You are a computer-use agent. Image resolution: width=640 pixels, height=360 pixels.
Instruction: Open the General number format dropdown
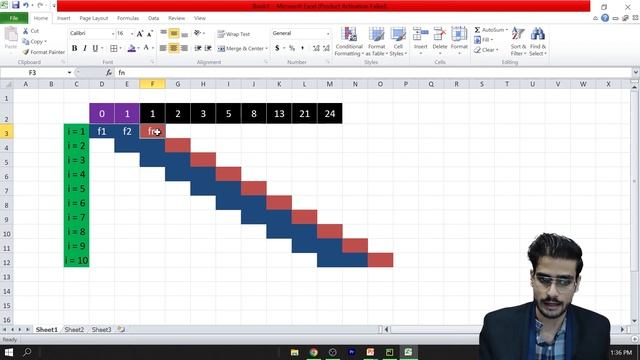point(328,33)
